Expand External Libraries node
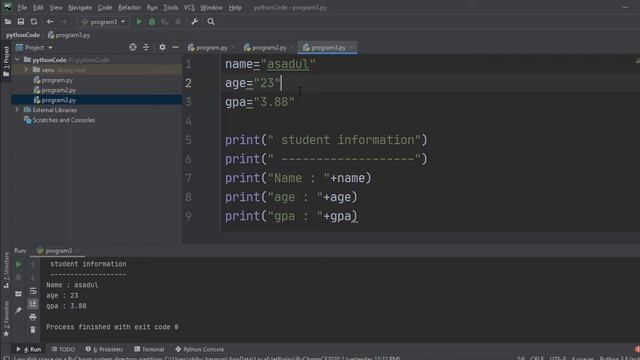This screenshot has width=640, height=360. click(17, 110)
